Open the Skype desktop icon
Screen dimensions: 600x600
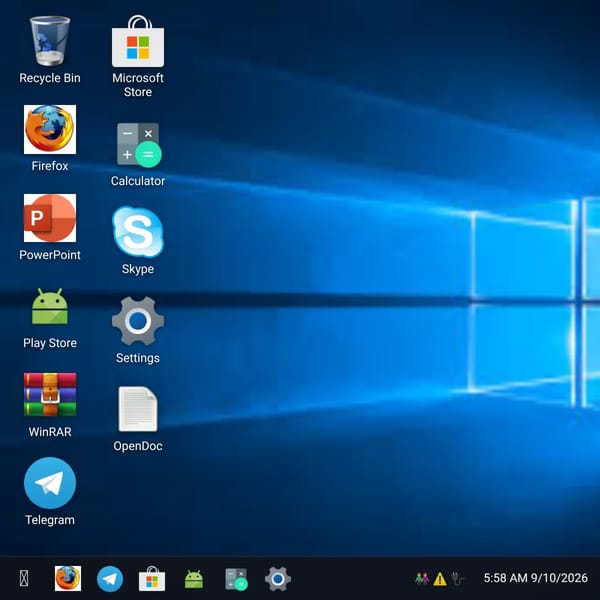click(138, 232)
